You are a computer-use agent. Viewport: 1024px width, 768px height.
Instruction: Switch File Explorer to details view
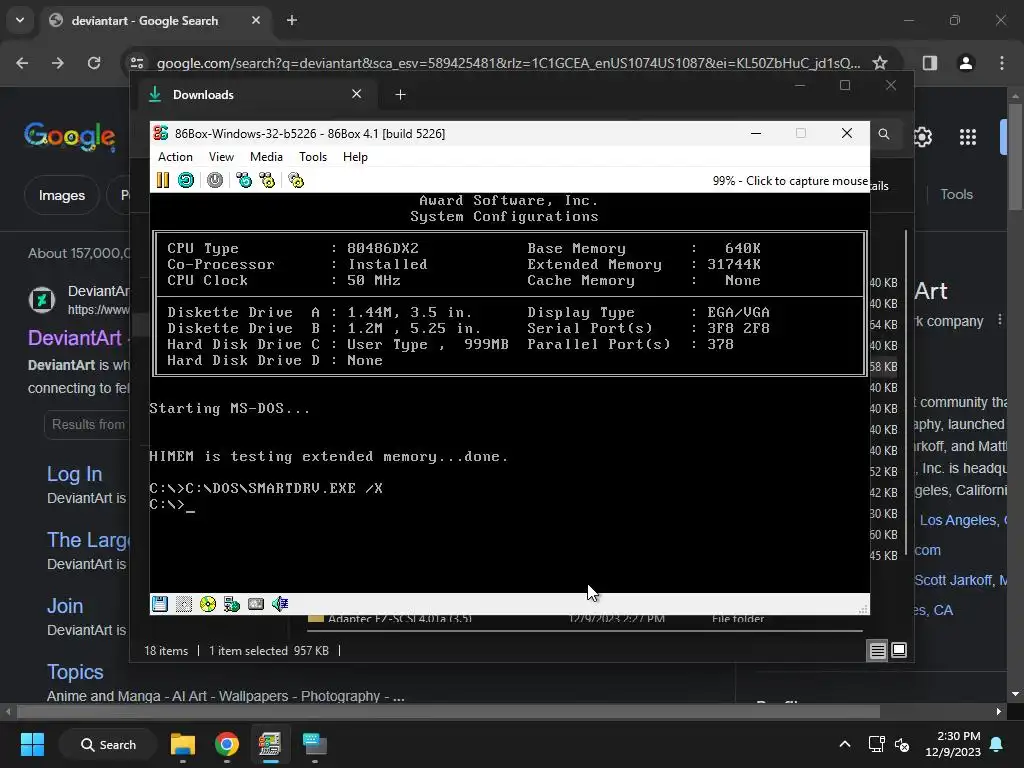878,650
